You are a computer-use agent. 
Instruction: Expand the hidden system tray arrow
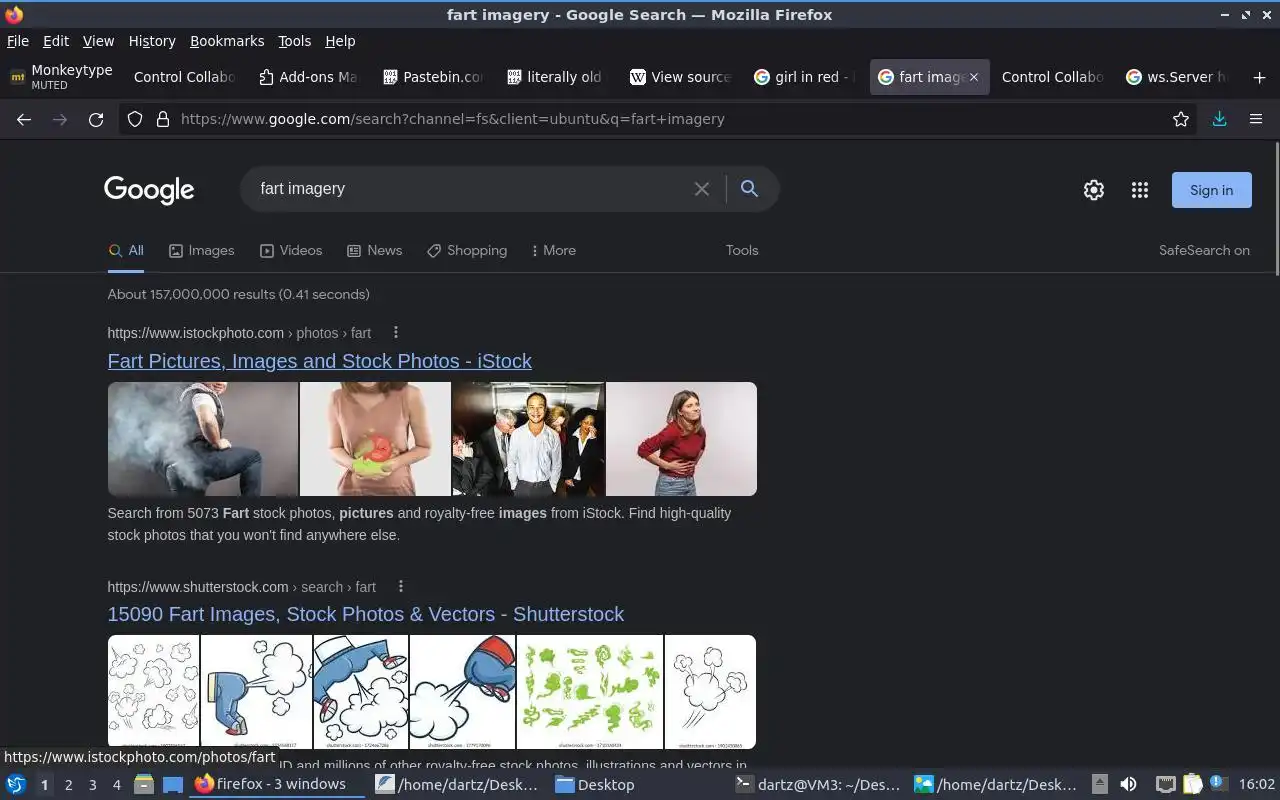pos(1100,784)
